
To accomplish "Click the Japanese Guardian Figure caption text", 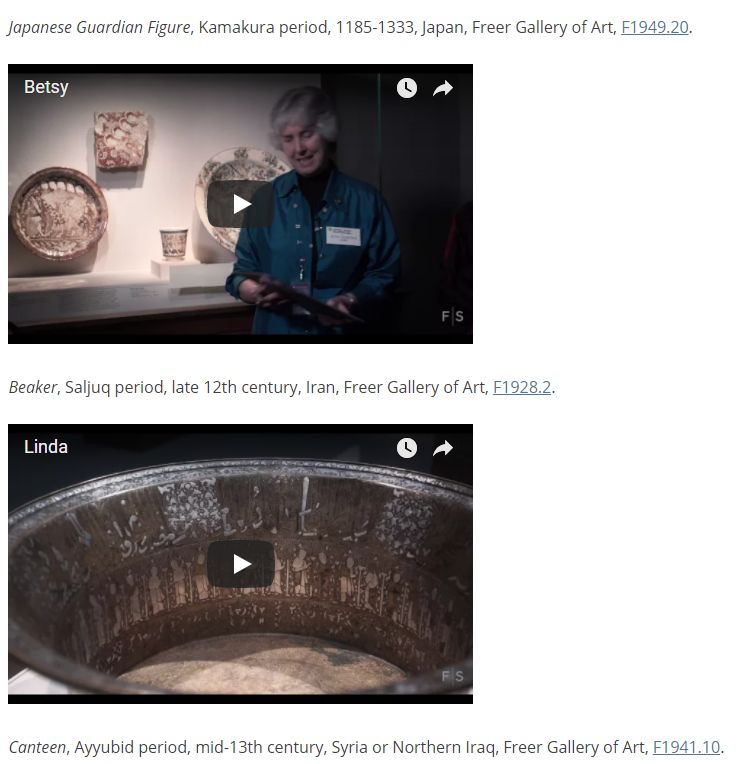I will pyautogui.click(x=99, y=27).
